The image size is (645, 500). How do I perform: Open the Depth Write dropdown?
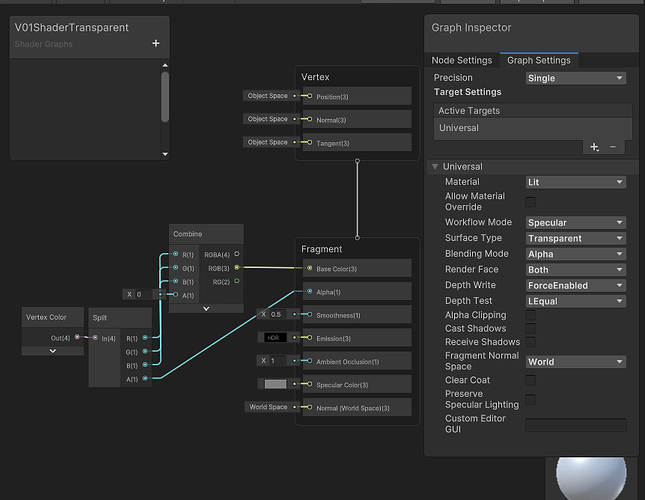[x=576, y=285]
